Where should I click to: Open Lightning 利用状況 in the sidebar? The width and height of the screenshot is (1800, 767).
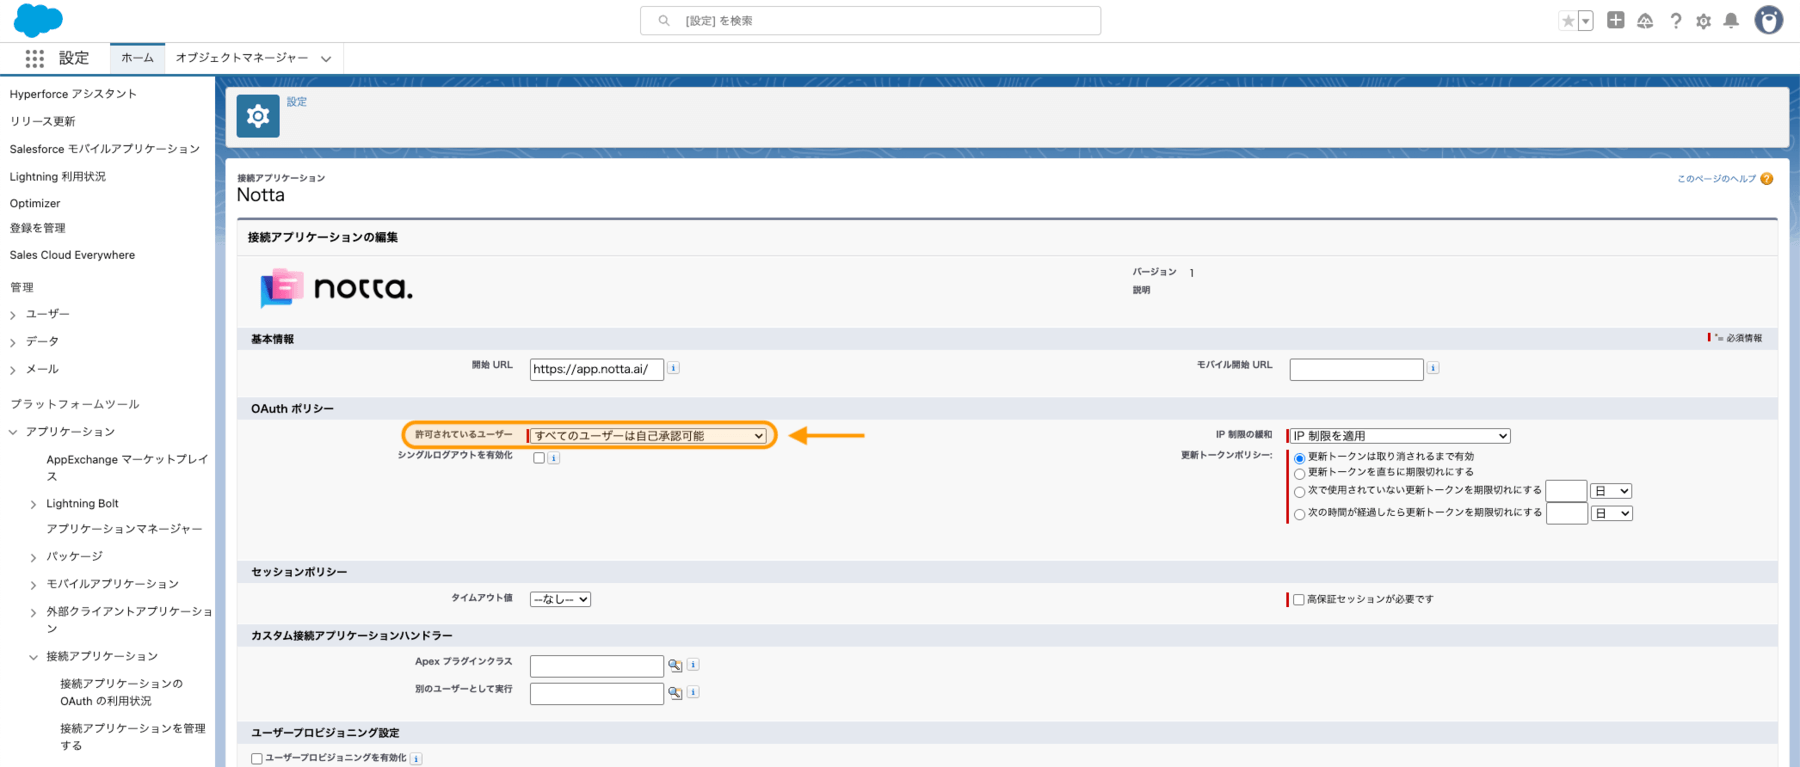click(x=58, y=177)
